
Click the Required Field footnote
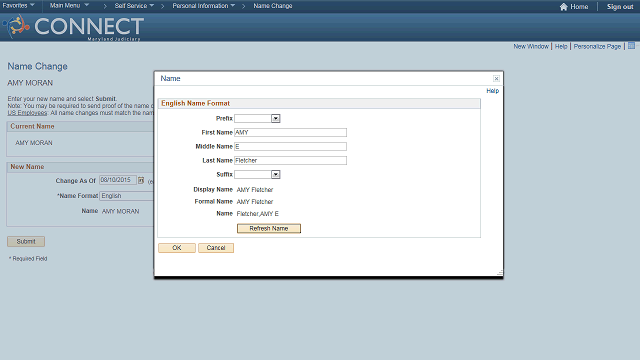(28, 258)
